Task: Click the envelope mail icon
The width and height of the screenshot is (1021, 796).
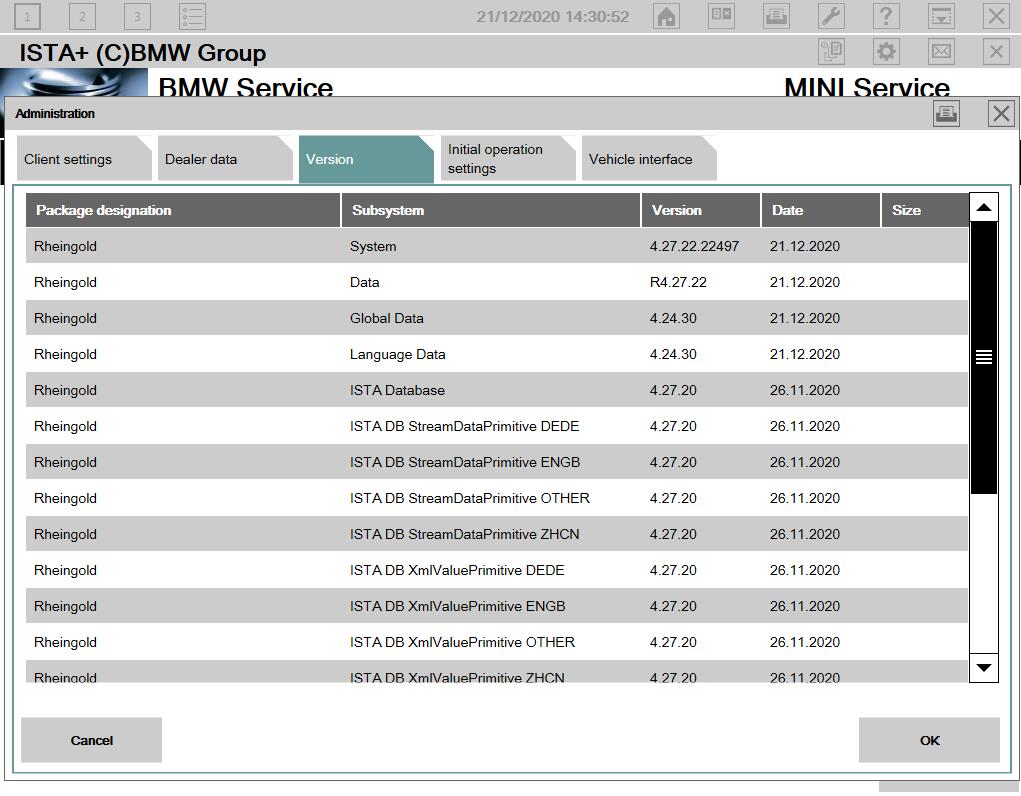Action: [942, 51]
